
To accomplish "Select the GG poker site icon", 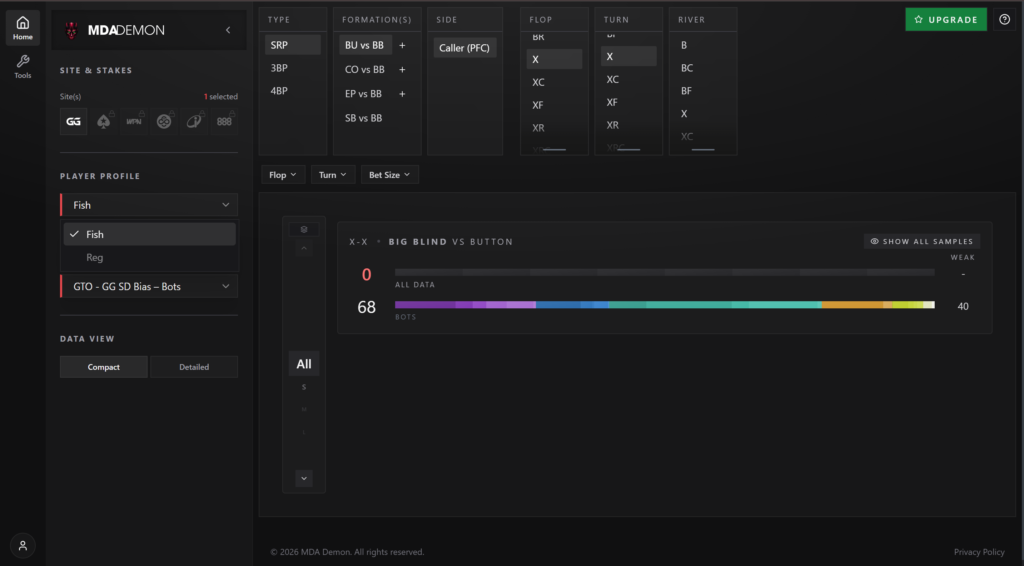I will pos(73,121).
